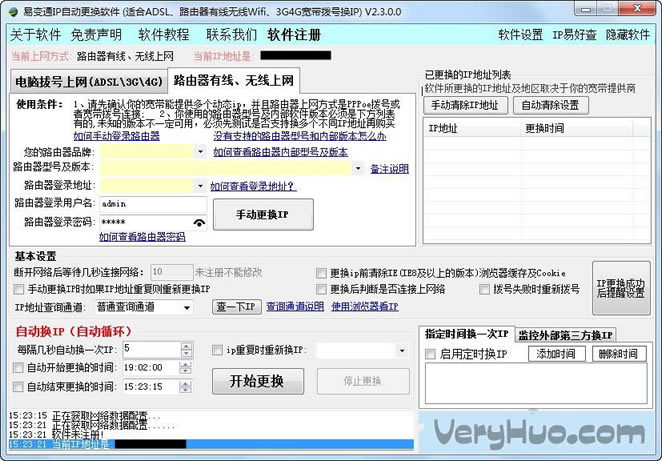This screenshot has height=461, width=662.
Task: Toggle 手动更换IP时如果IP地址重复则重新更换IP checkbox
Action: point(19,289)
